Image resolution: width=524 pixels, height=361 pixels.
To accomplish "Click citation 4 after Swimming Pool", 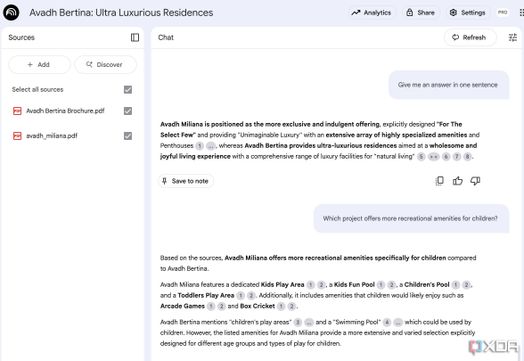I will point(387,322).
